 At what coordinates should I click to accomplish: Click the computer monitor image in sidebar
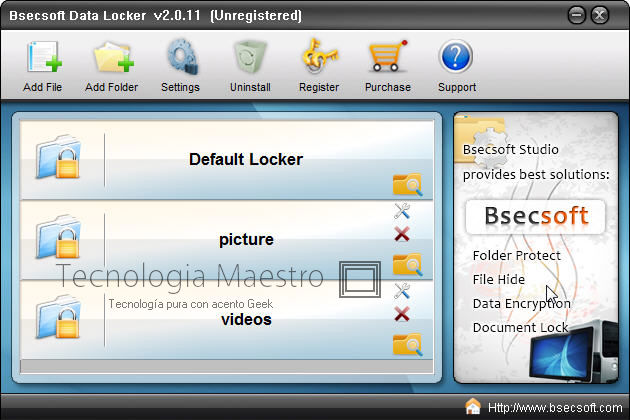point(573,352)
